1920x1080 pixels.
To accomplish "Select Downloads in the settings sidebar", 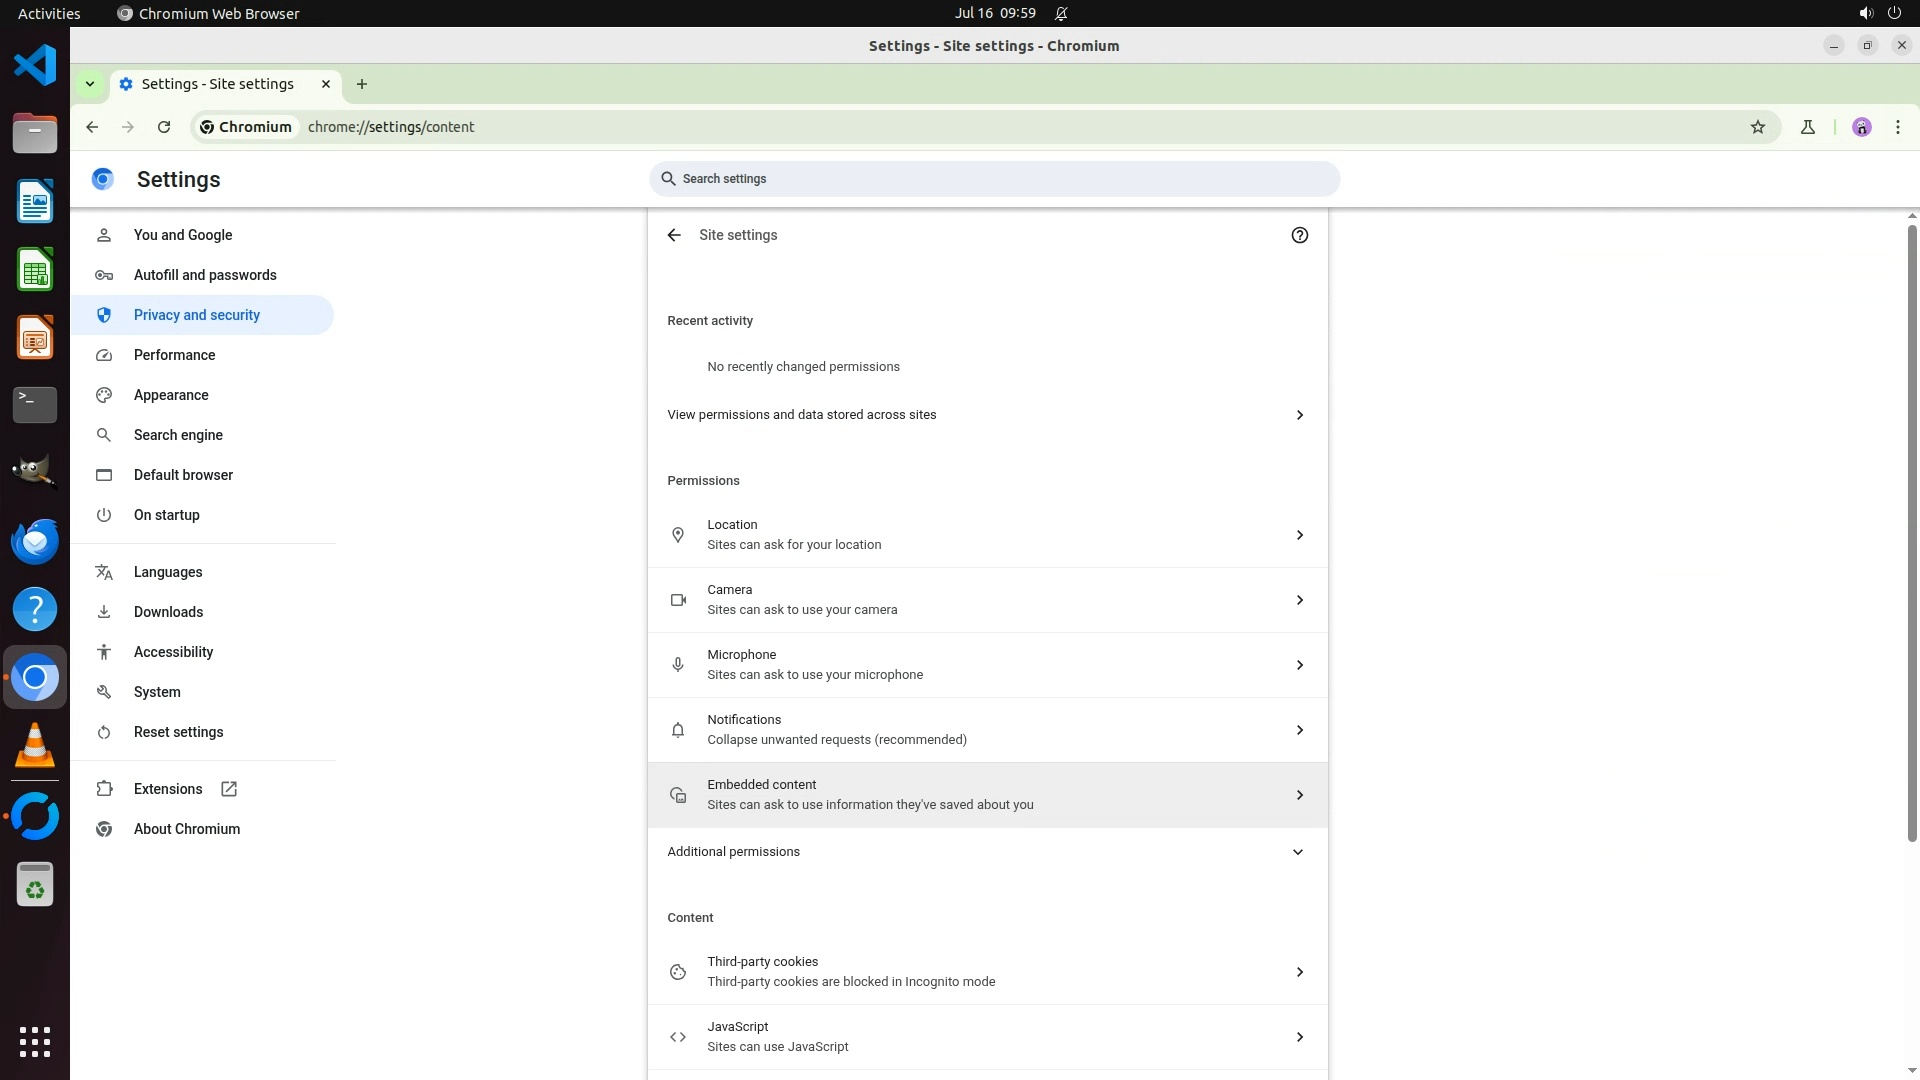I will 168,612.
